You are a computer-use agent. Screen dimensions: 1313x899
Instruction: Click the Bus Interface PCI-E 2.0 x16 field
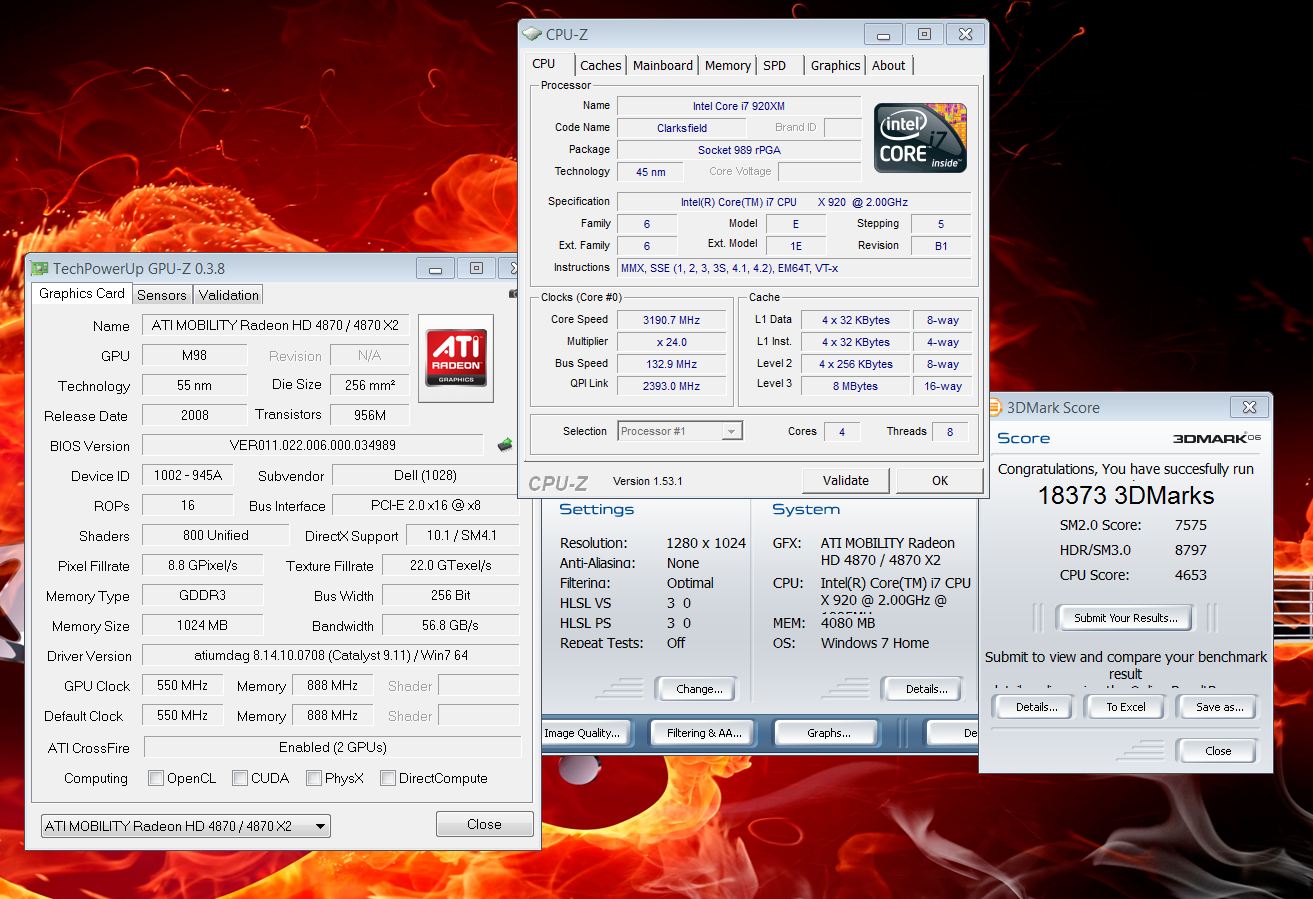click(426, 505)
